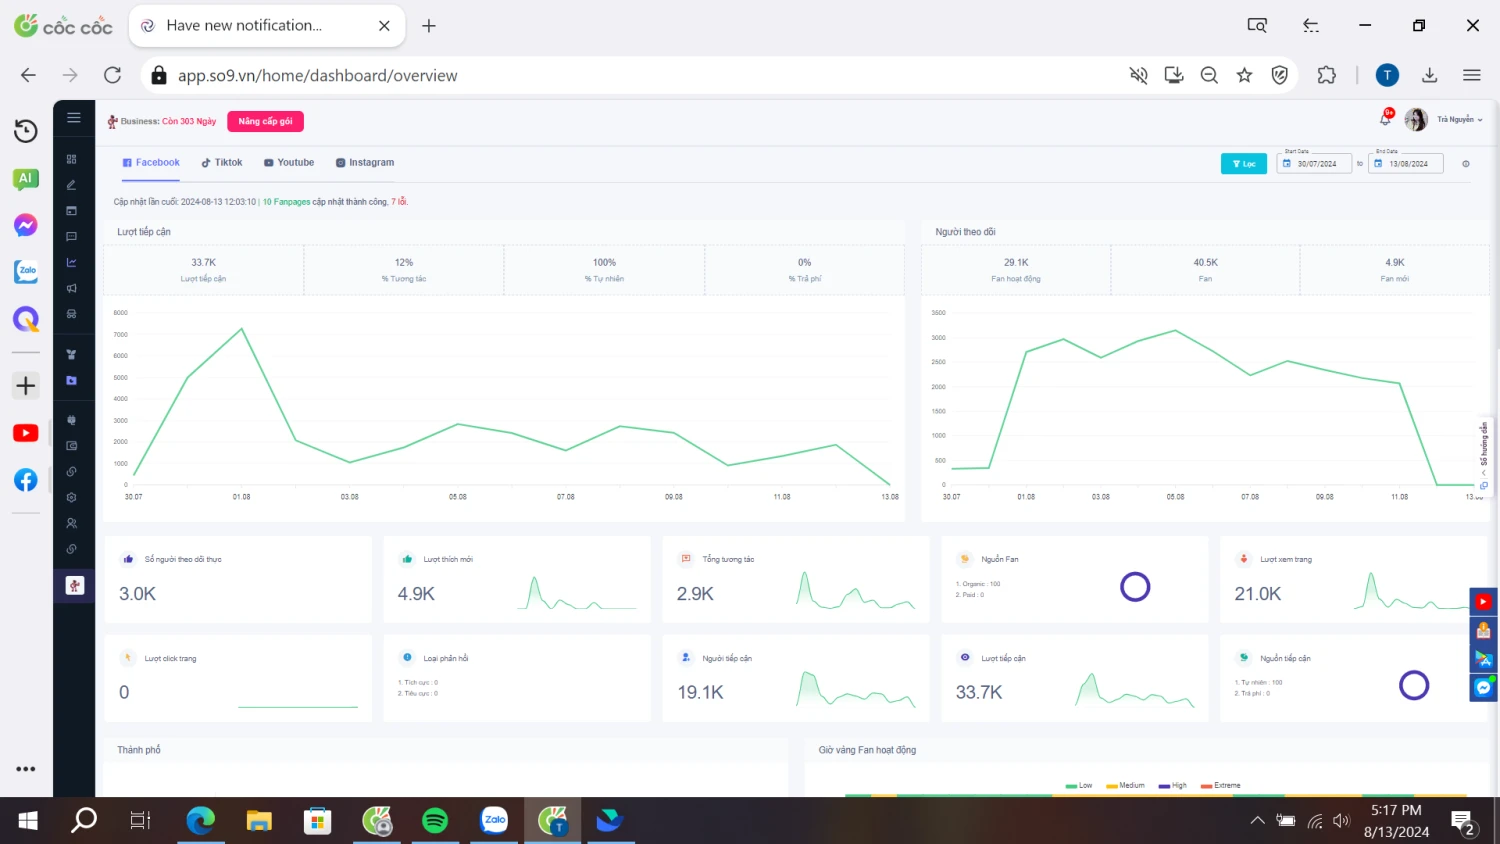Screen dimensions: 1500x844
Task: Click the 7 lỗi errors link
Action: tap(398, 202)
